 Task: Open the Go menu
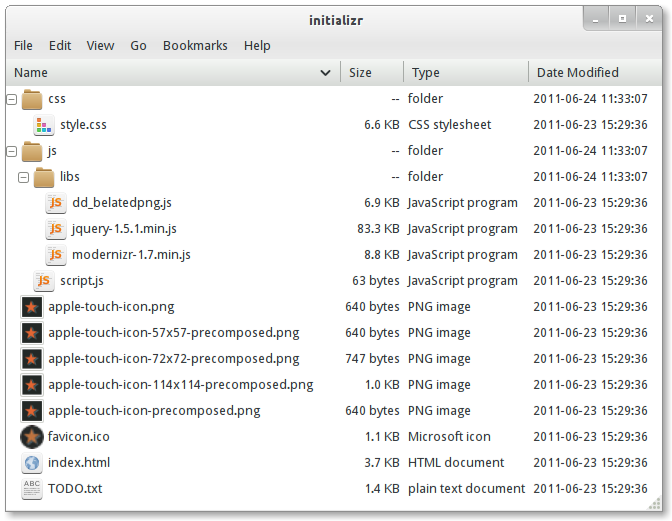[x=138, y=45]
